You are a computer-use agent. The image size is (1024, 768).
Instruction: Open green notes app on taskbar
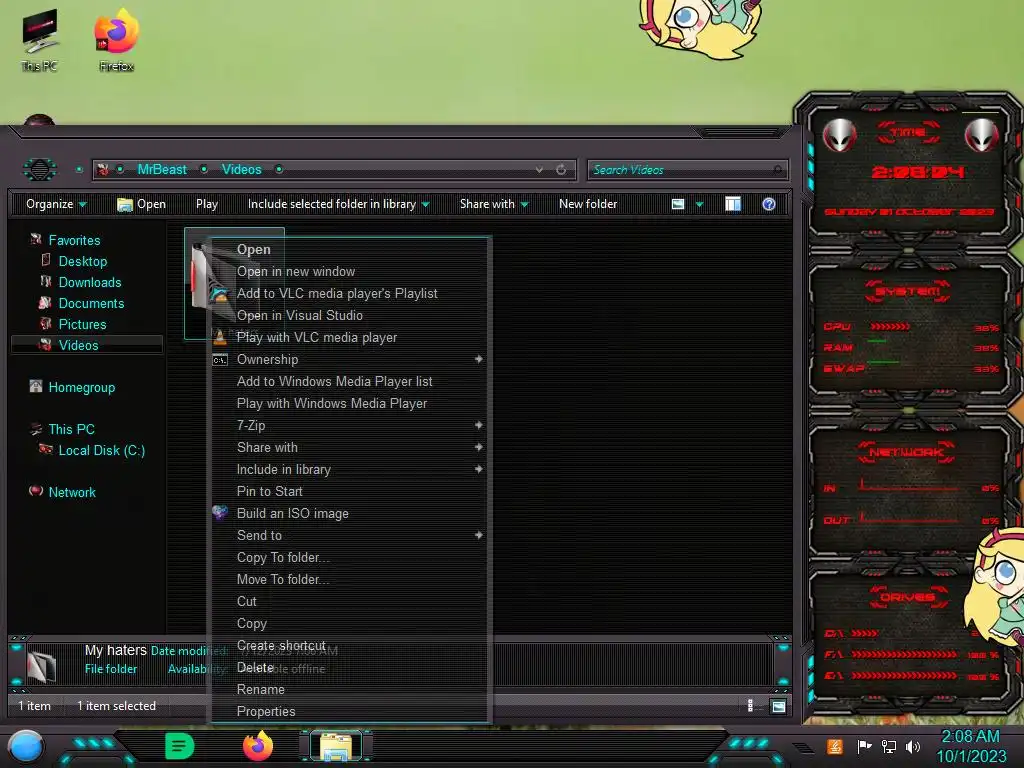(x=180, y=746)
